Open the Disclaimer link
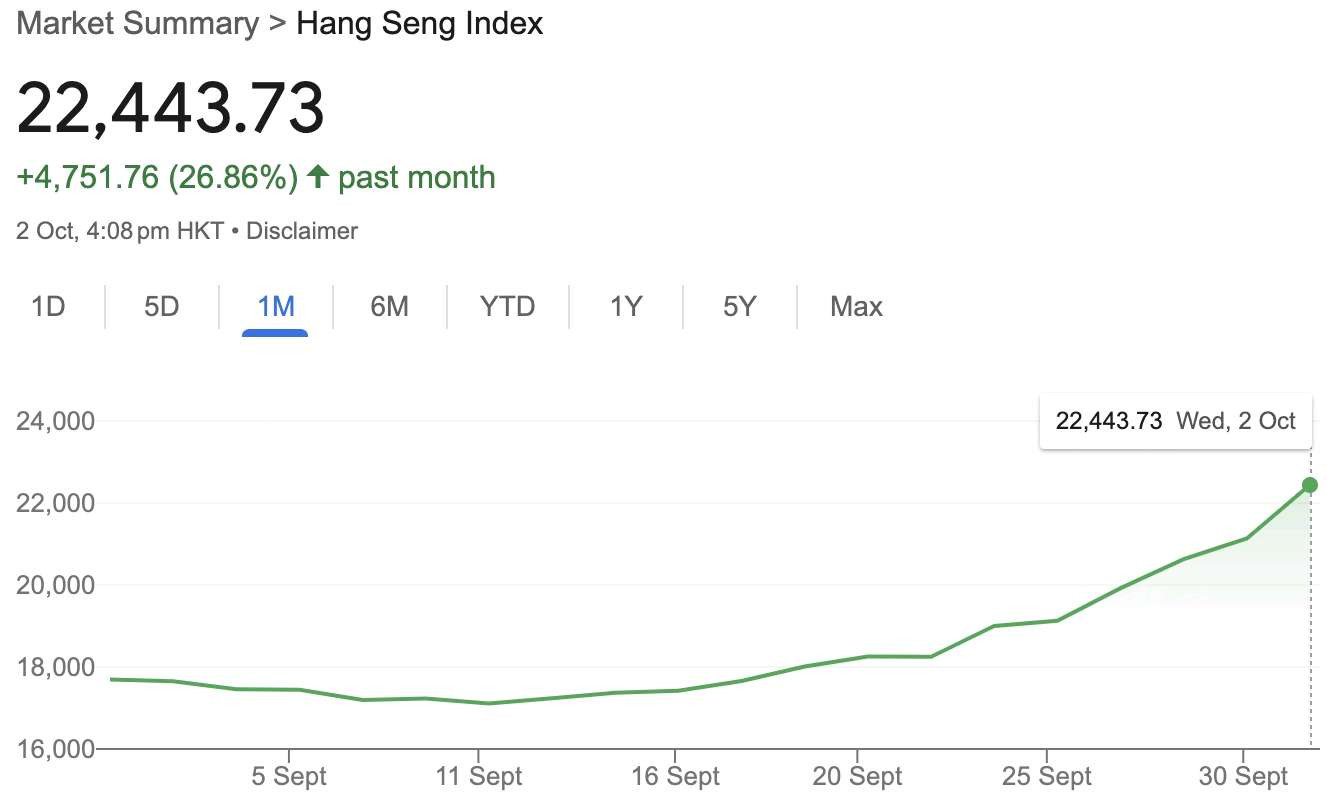Image resolution: width=1327 pixels, height=811 pixels. tap(302, 231)
